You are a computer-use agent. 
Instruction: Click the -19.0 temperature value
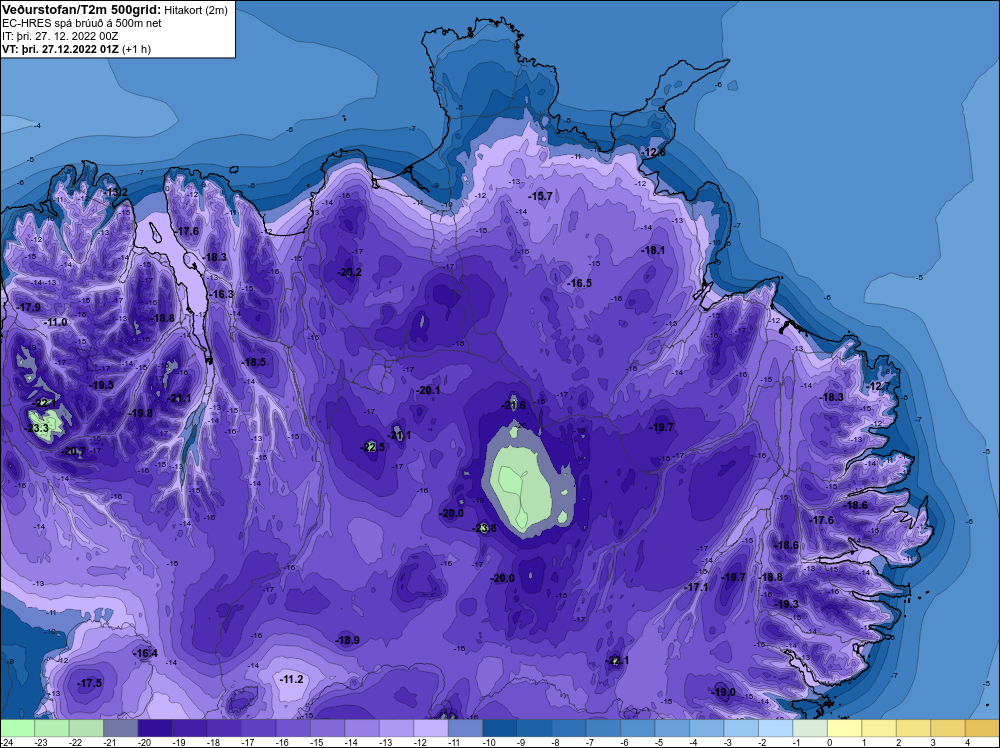pos(724,693)
